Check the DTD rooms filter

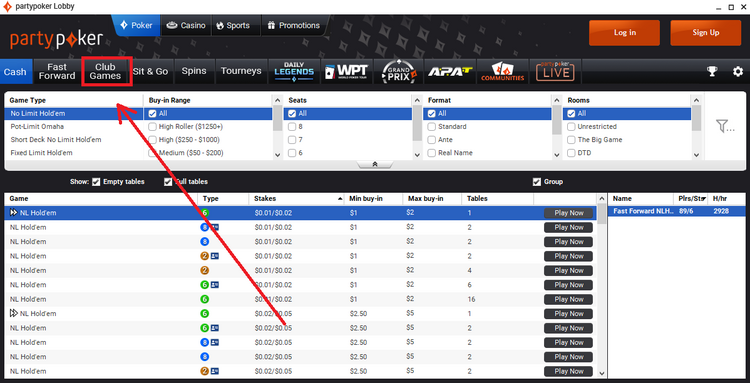coord(571,153)
